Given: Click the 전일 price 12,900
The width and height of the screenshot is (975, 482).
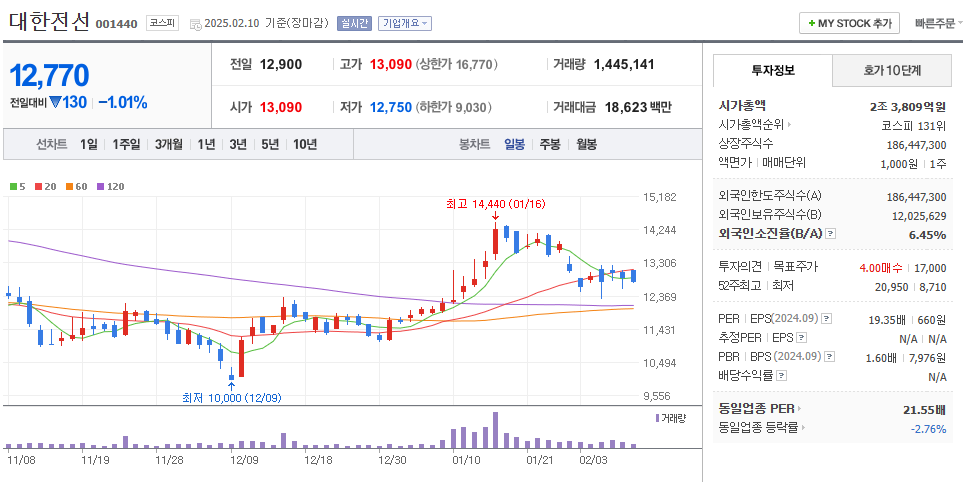Looking at the screenshot, I should coord(280,64).
